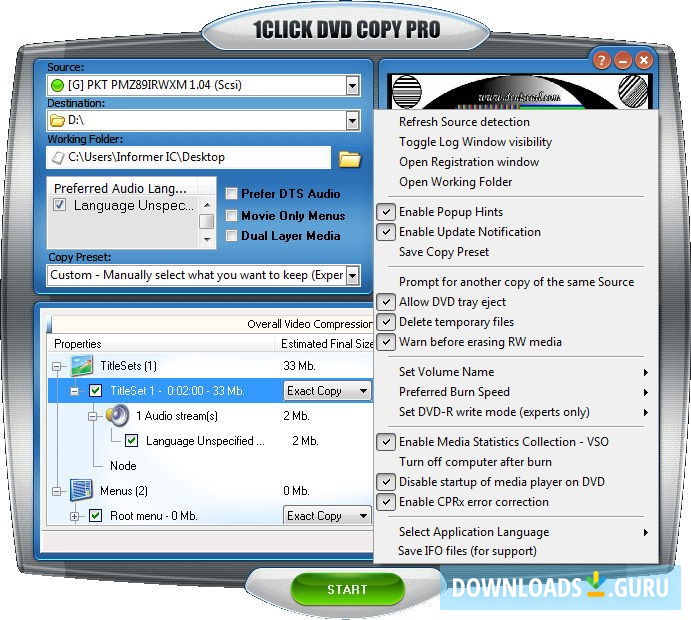Uncheck Language Unspecified audio stream checkbox
The height and width of the screenshot is (620, 691).
(131, 441)
